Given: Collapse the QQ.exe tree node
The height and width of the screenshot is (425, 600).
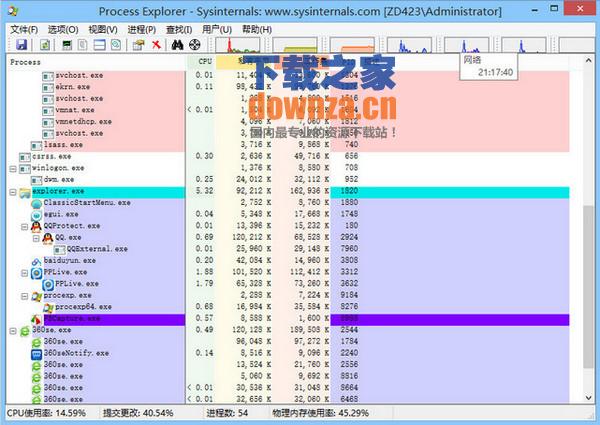Looking at the screenshot, I should (36, 238).
